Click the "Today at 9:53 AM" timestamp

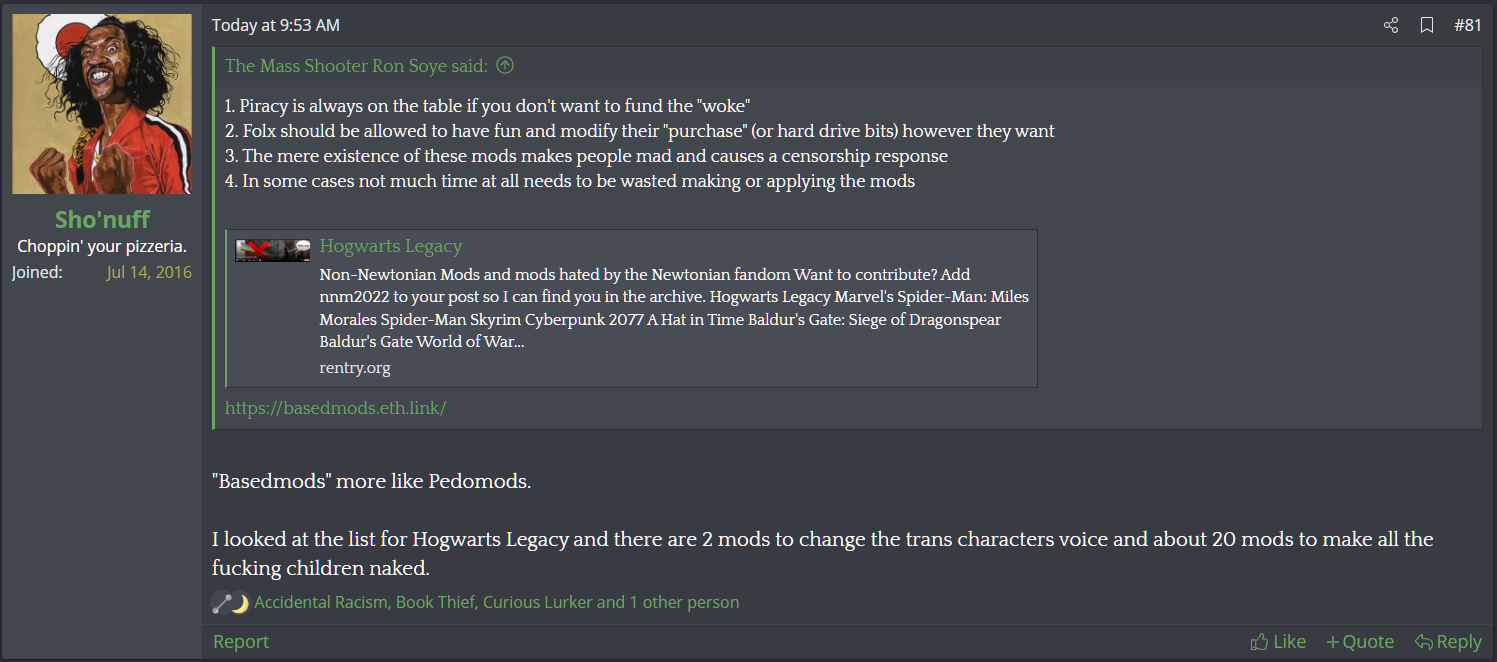tap(276, 25)
